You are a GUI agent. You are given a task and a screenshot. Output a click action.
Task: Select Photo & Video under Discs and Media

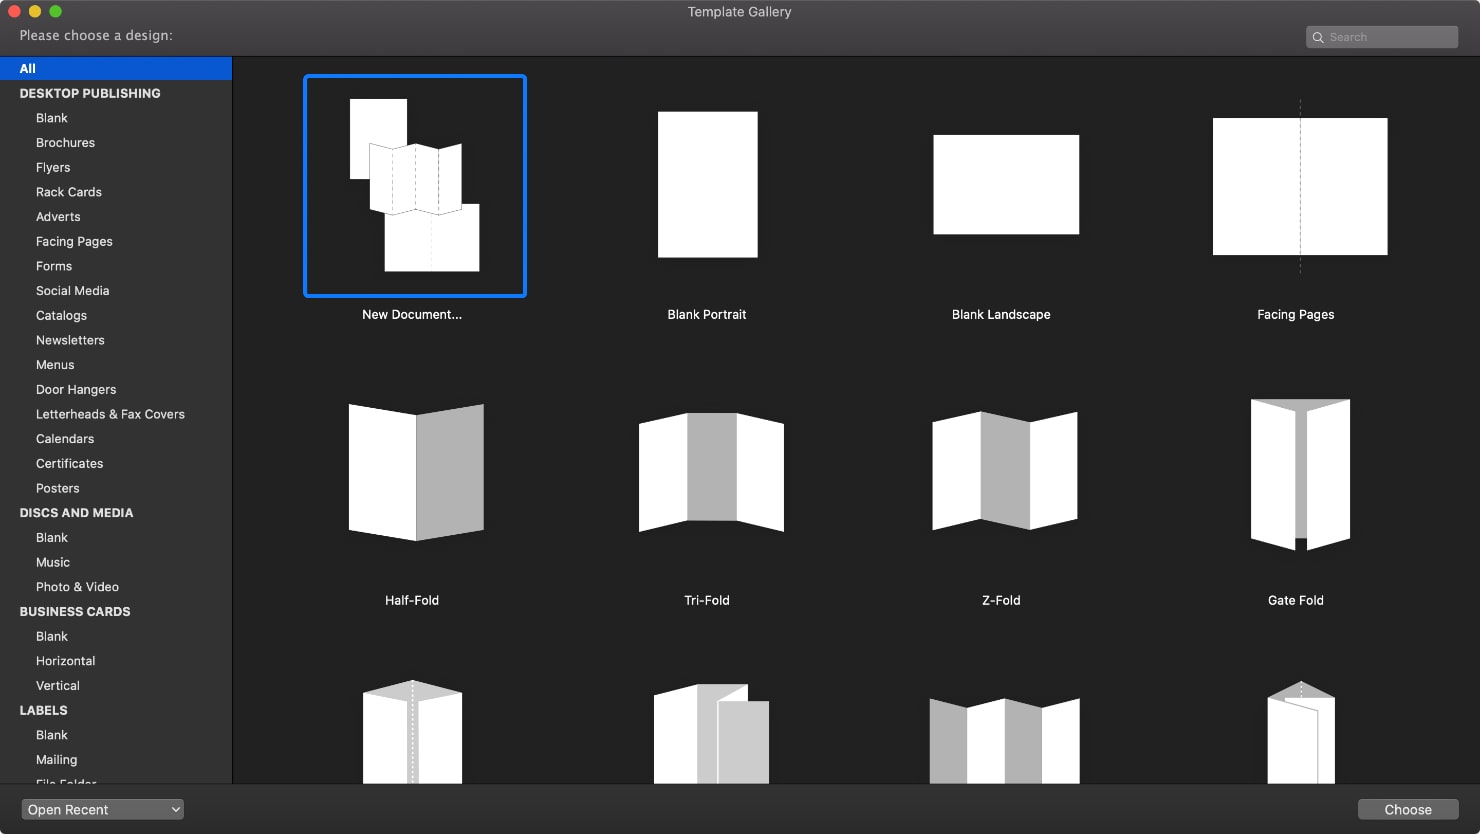pos(77,586)
